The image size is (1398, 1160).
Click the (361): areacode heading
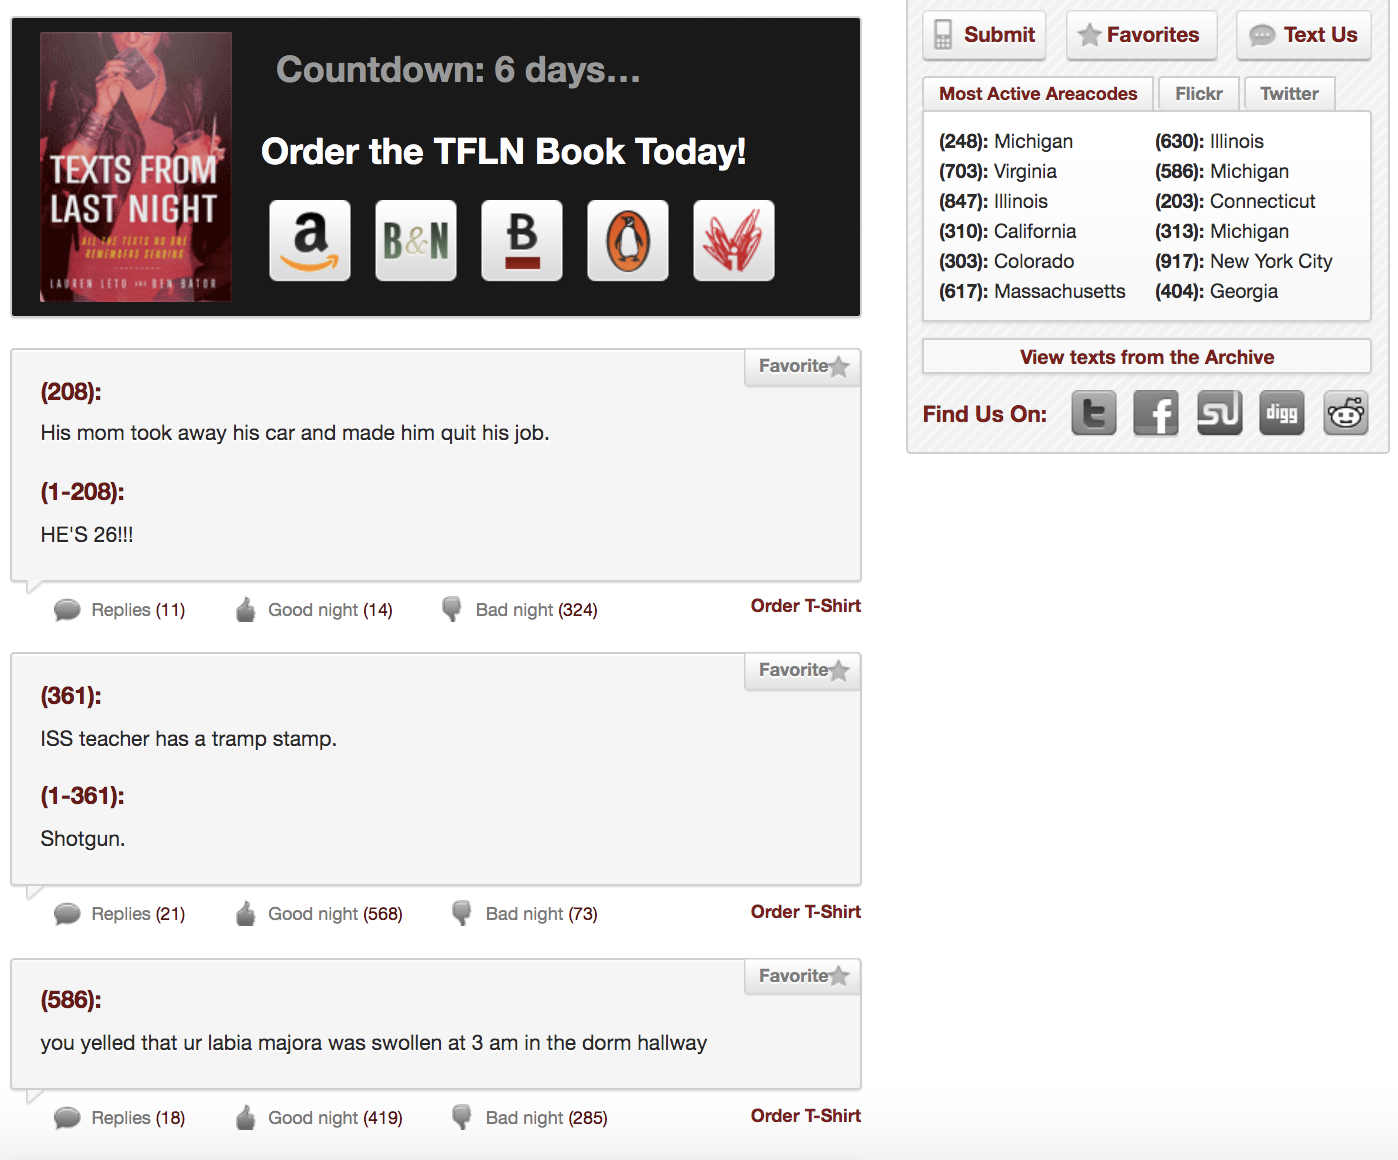click(x=71, y=696)
